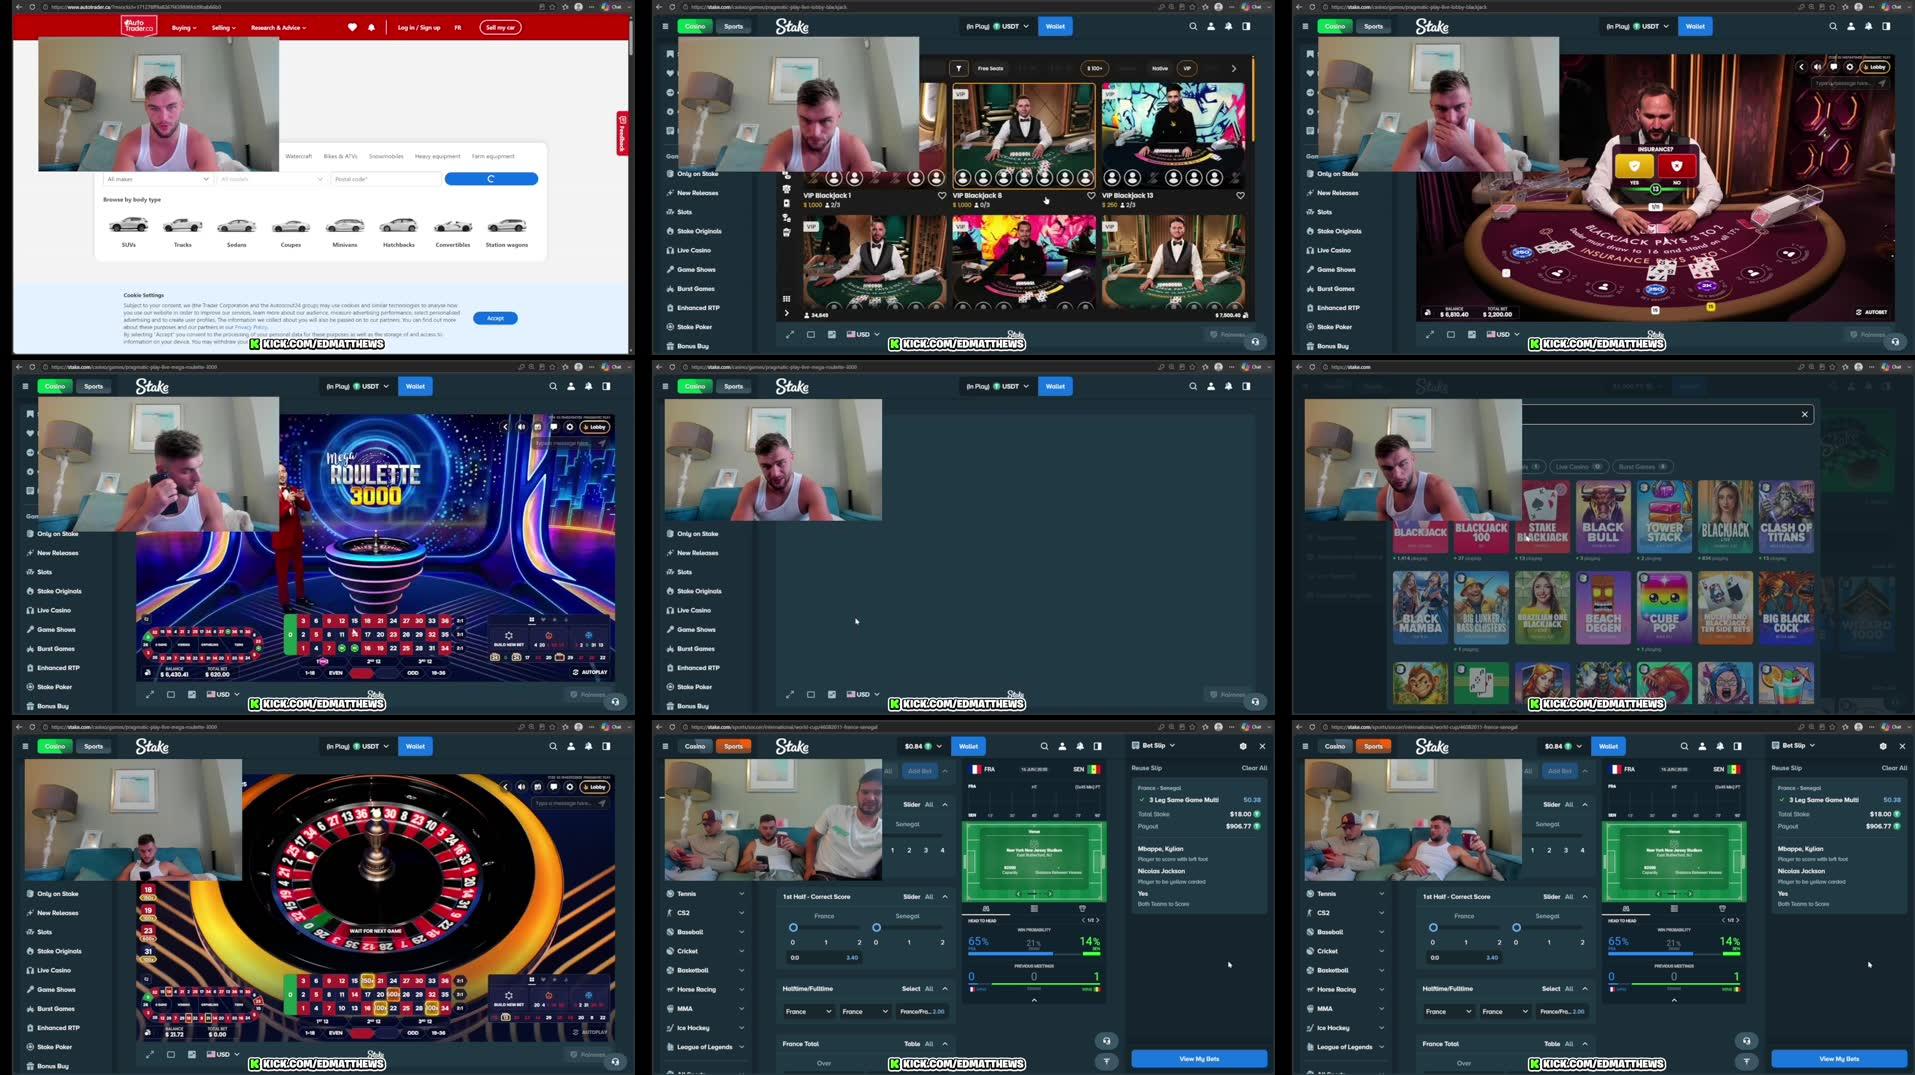Choose NO for insurance at the blackjack table

pyautogui.click(x=1677, y=168)
